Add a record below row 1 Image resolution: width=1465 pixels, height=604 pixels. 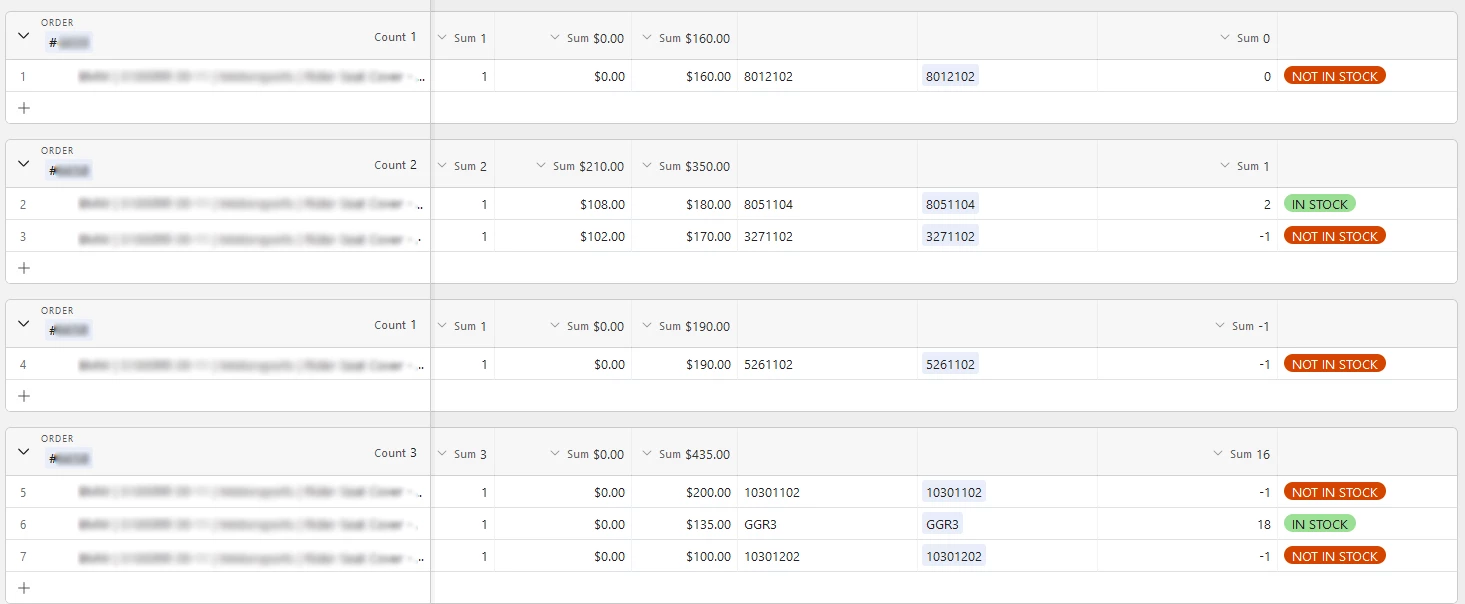coord(24,108)
